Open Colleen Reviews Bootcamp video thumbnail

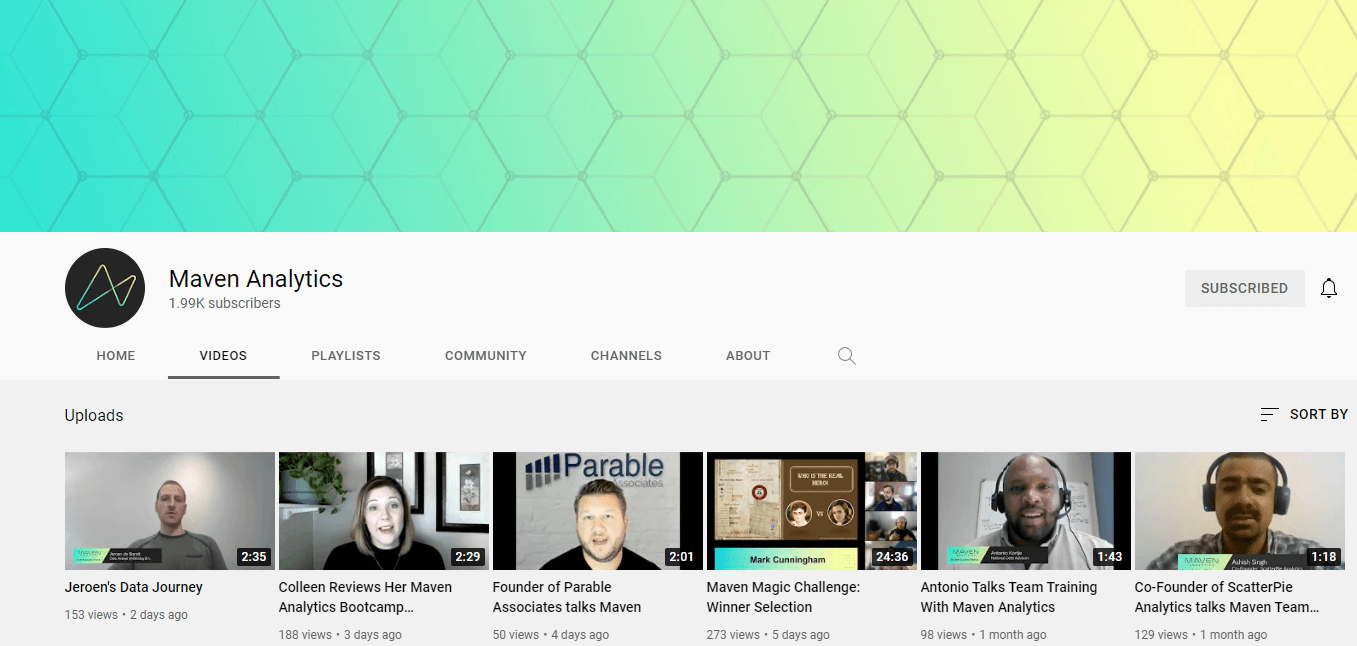click(x=384, y=511)
